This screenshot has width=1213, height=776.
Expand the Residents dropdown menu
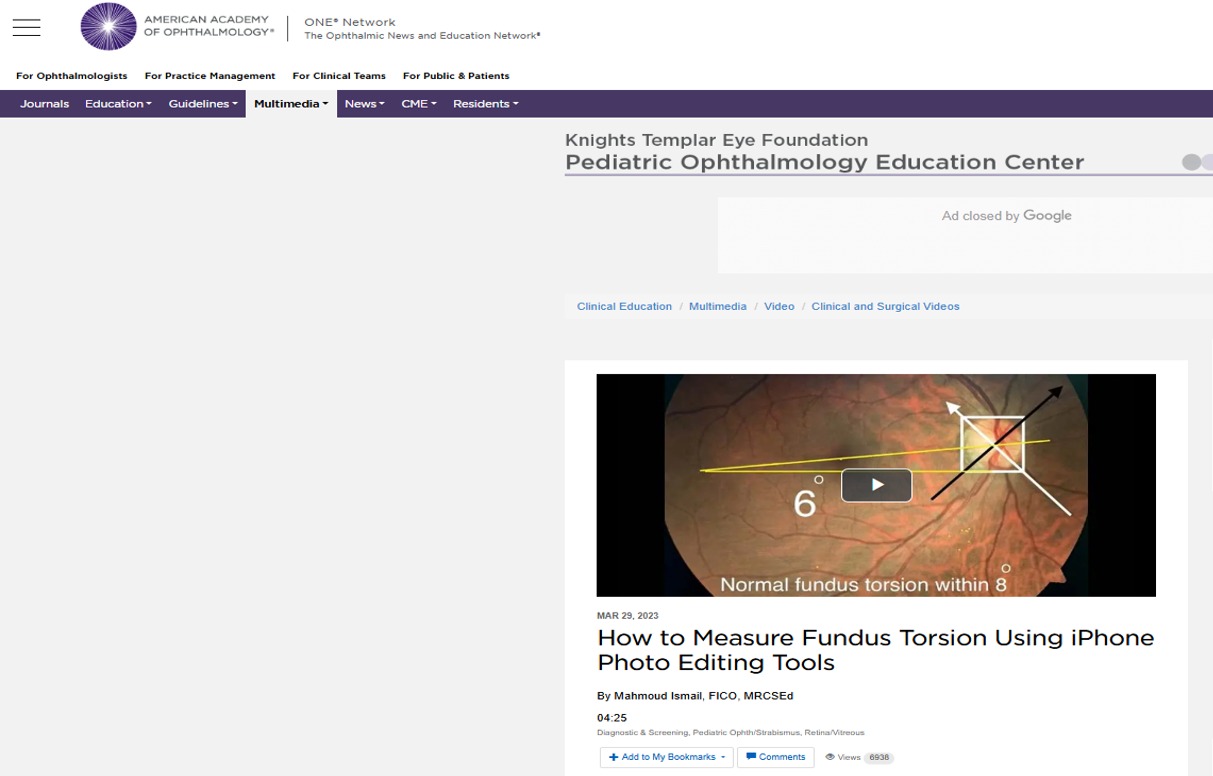485,104
